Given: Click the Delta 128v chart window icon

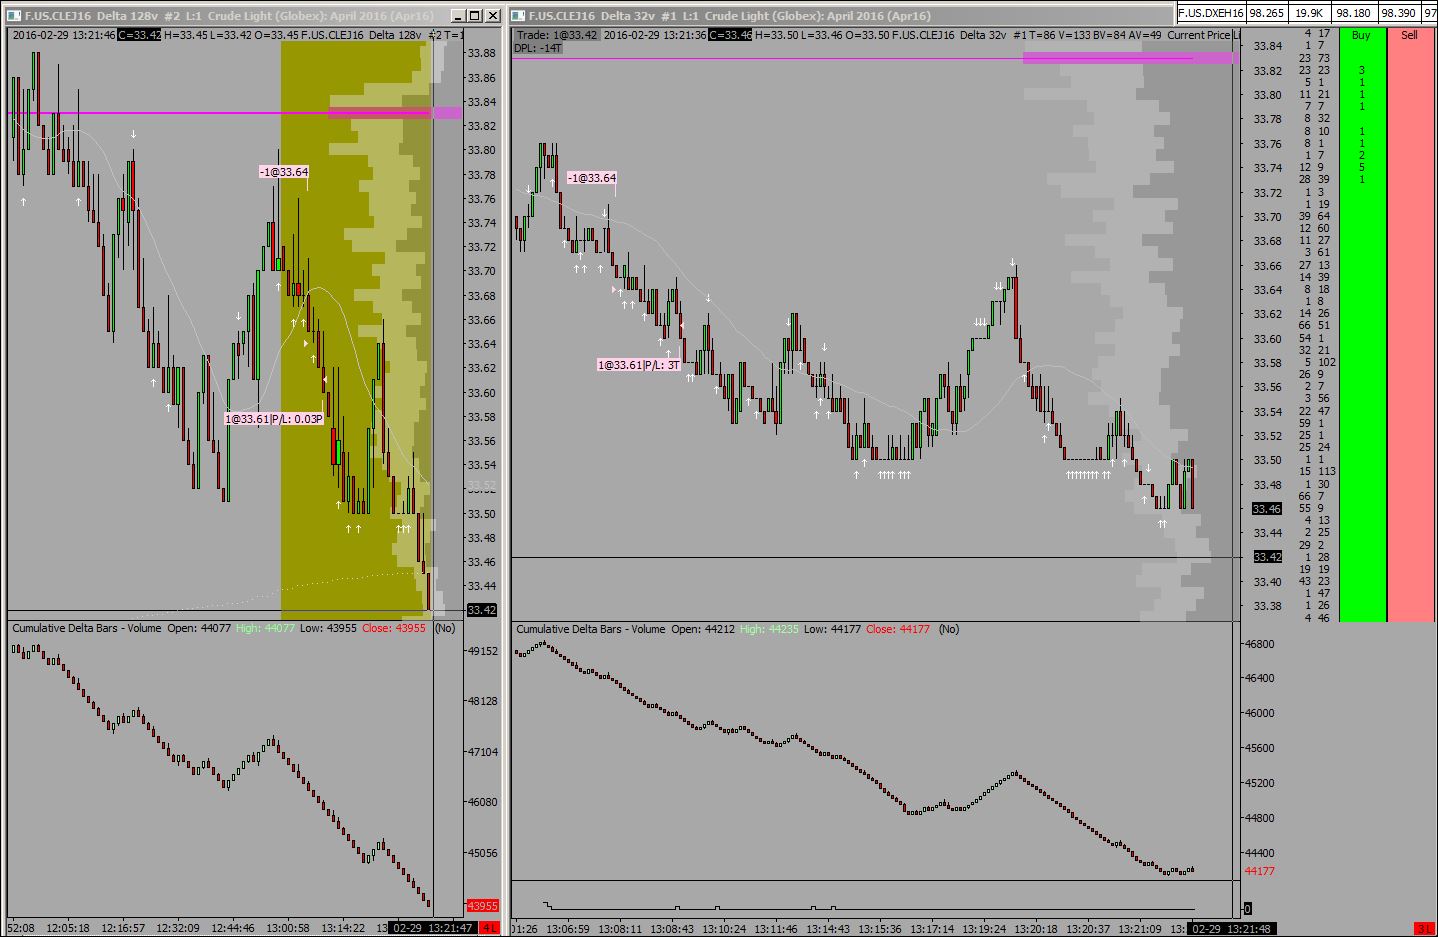Looking at the screenshot, I should click(x=16, y=16).
